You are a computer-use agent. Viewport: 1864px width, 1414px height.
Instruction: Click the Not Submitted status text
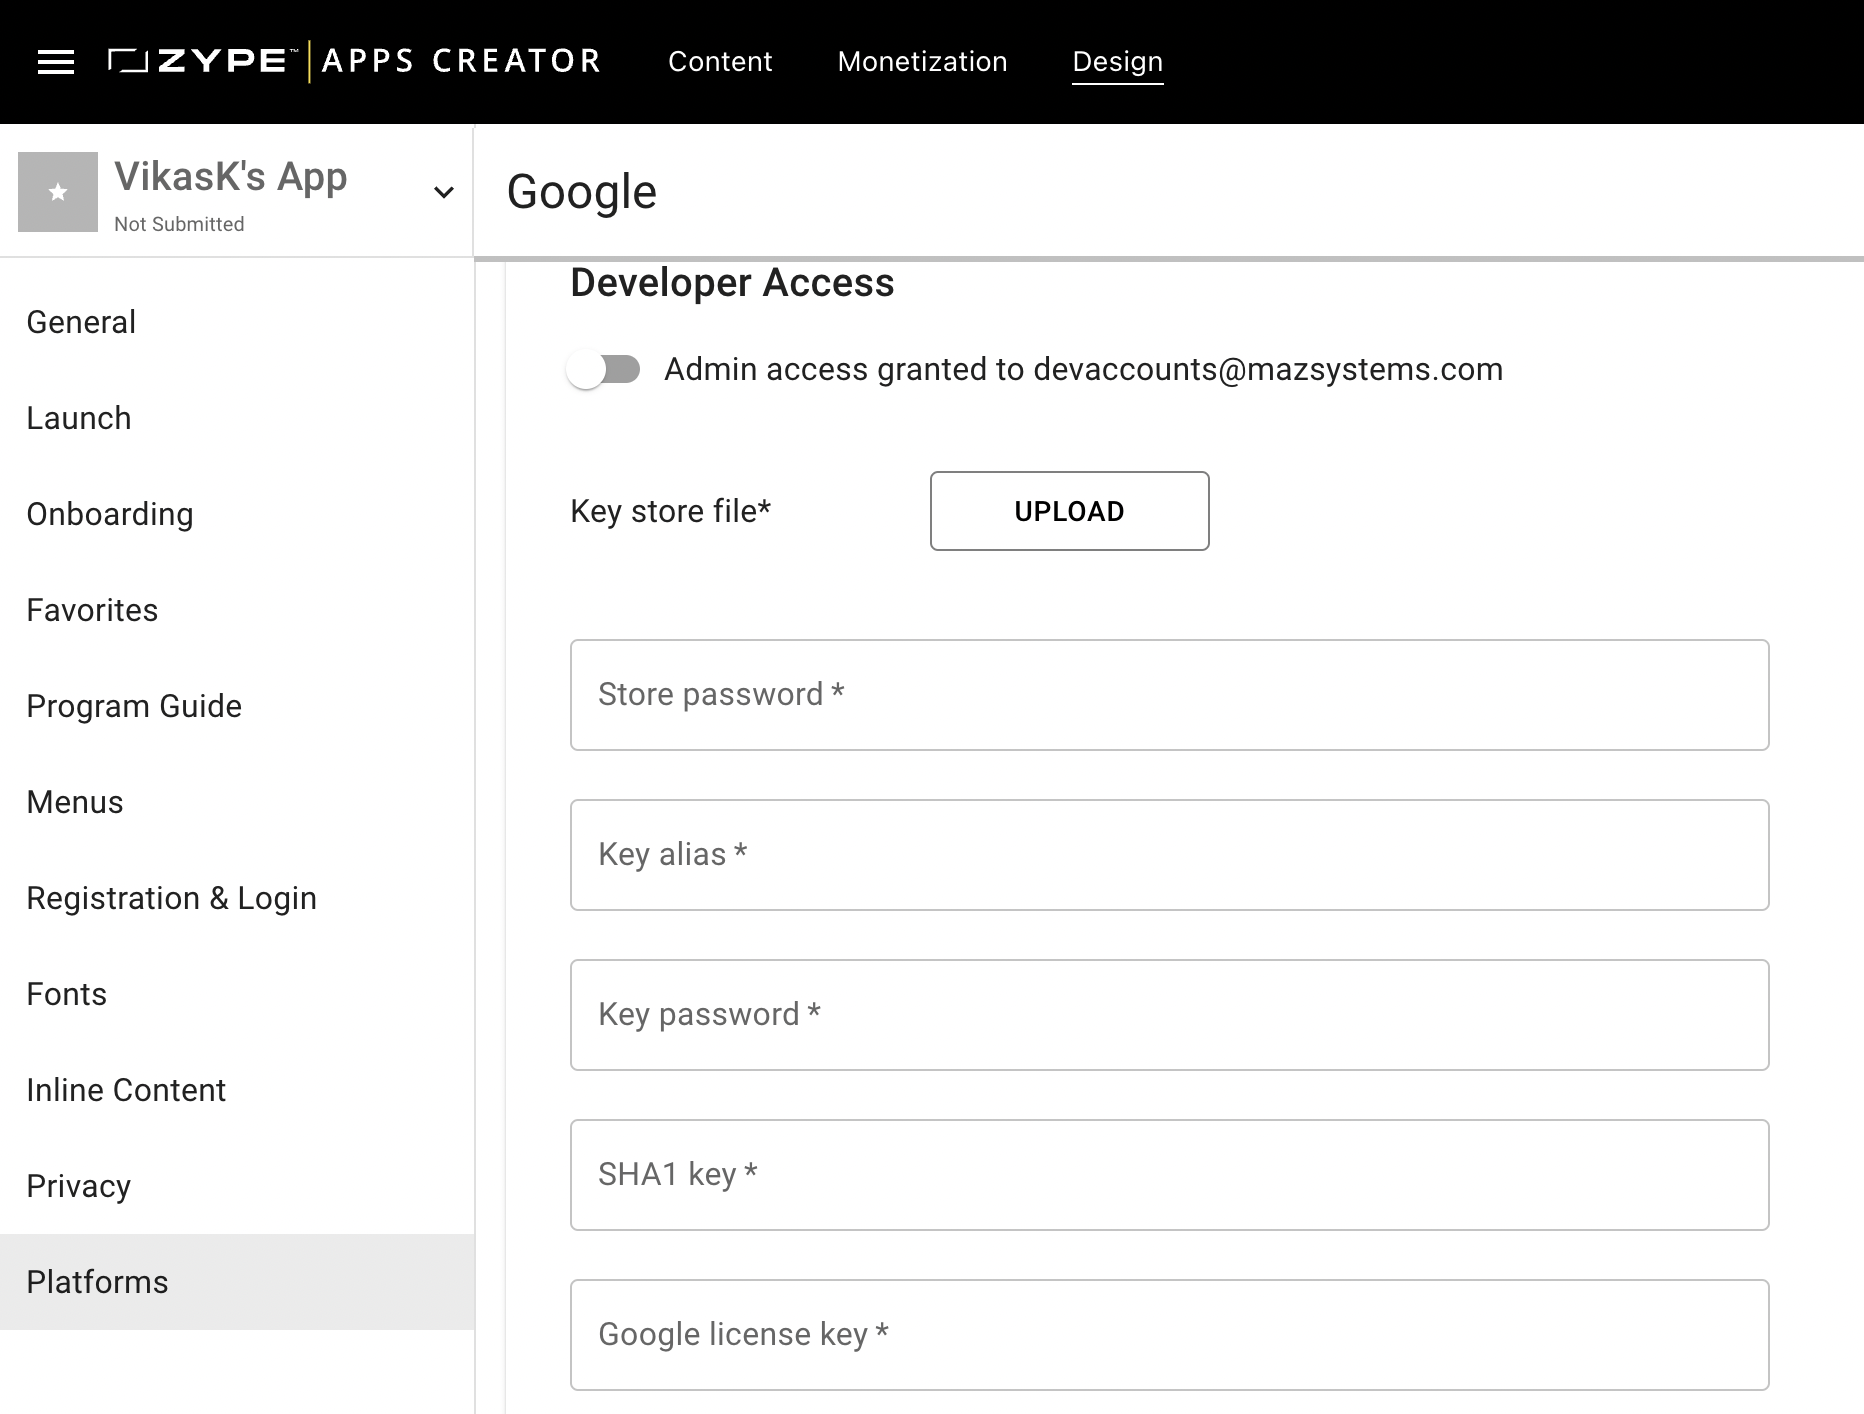(179, 224)
